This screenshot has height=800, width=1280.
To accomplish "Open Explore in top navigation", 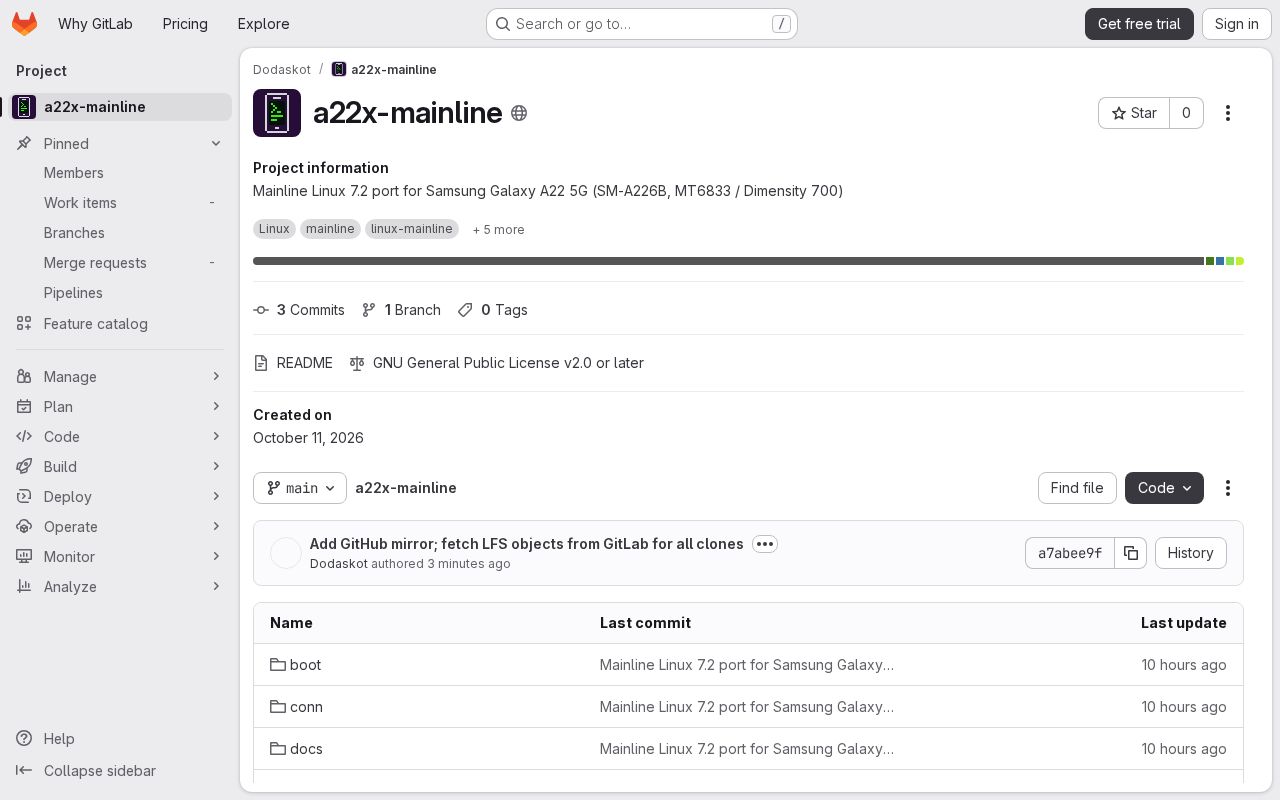I will [x=264, y=24].
